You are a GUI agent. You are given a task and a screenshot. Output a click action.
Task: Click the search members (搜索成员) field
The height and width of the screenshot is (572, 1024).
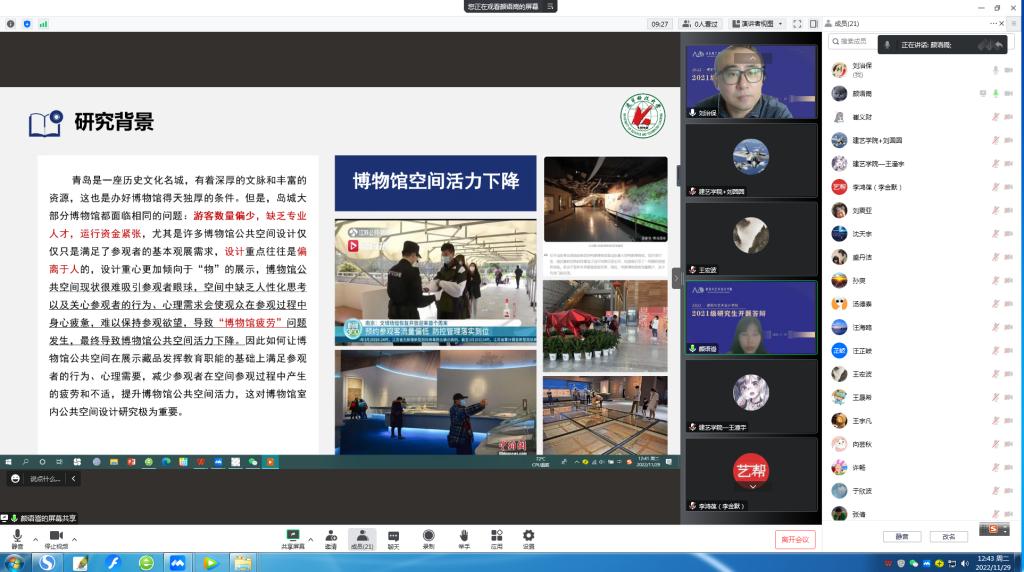point(852,41)
